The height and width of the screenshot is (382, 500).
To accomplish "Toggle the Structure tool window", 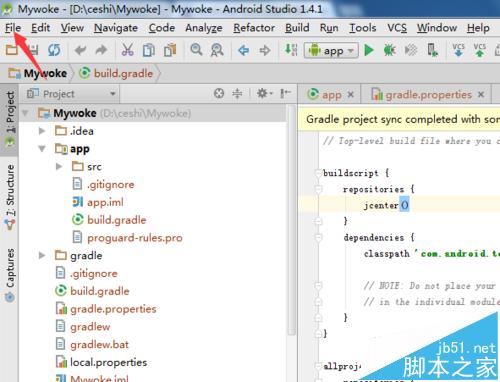I will tap(10, 197).
